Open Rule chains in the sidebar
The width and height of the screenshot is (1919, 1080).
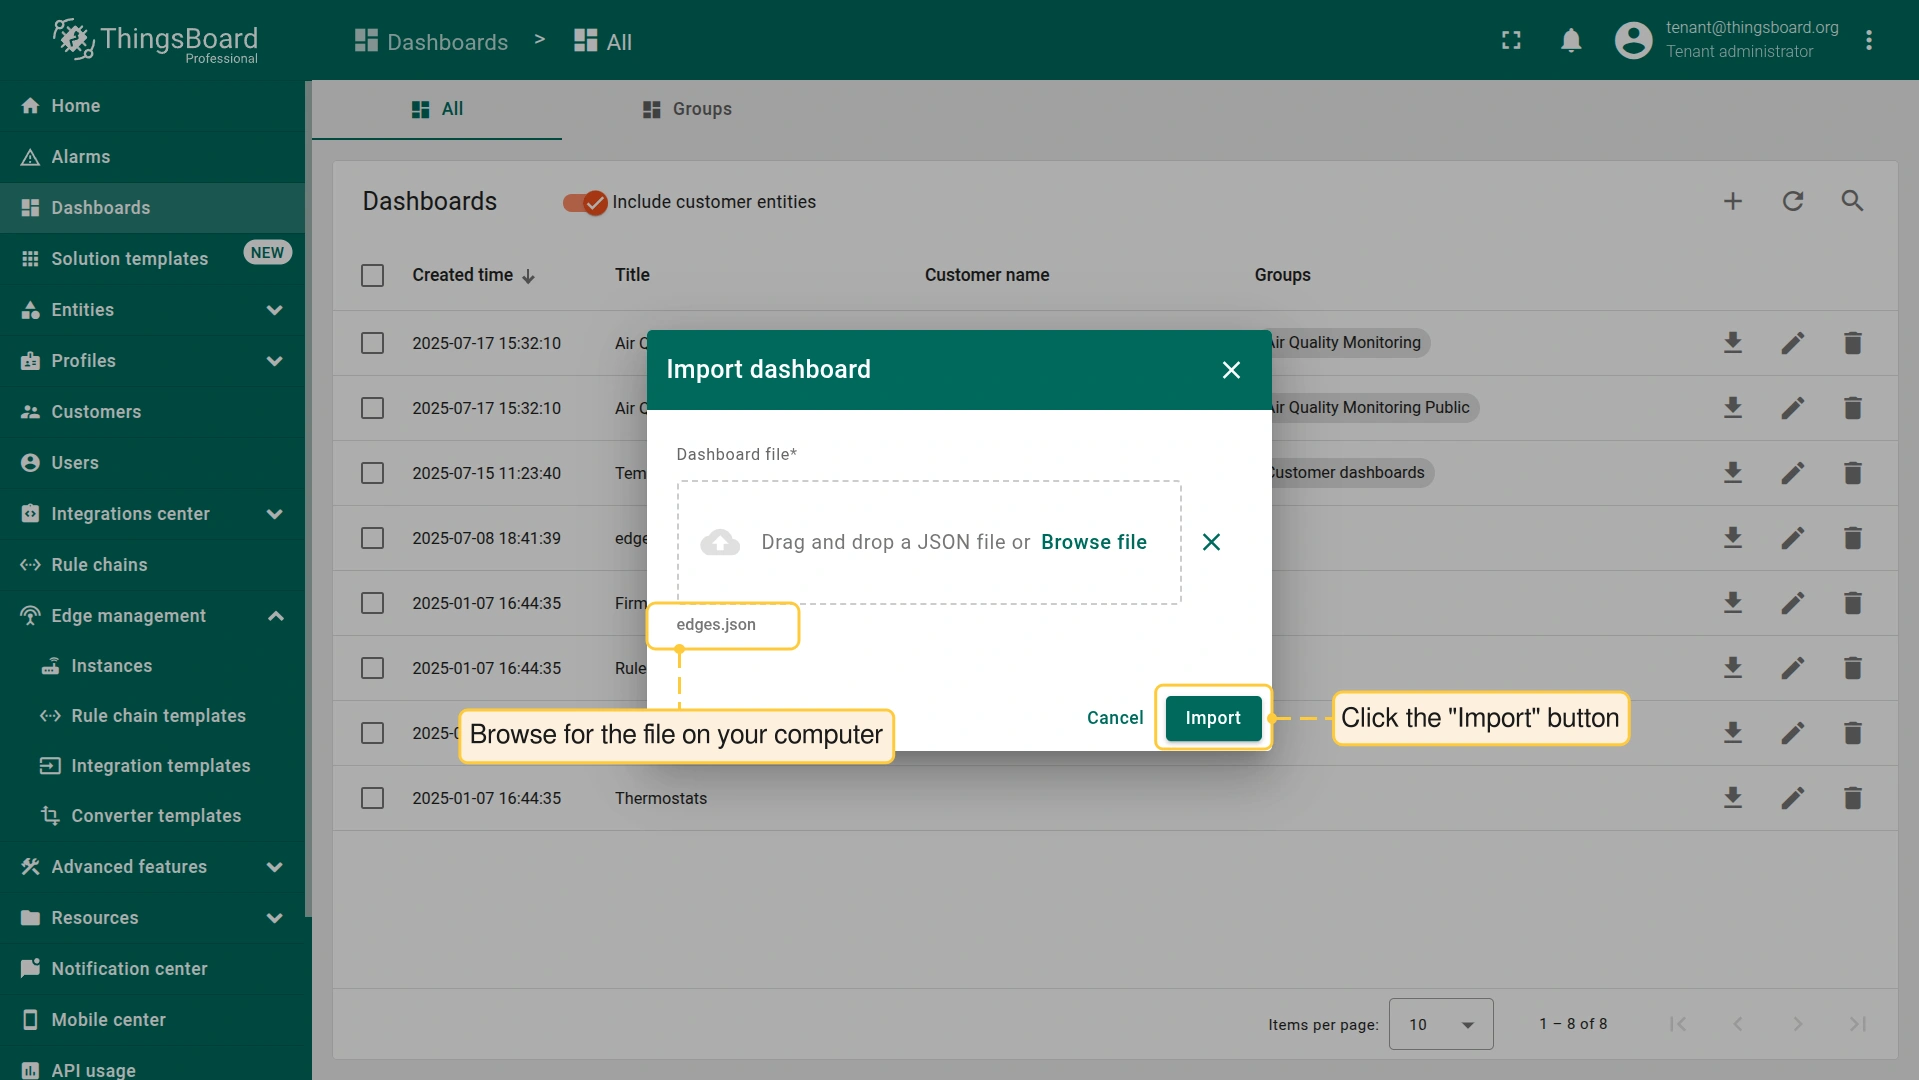tap(99, 565)
